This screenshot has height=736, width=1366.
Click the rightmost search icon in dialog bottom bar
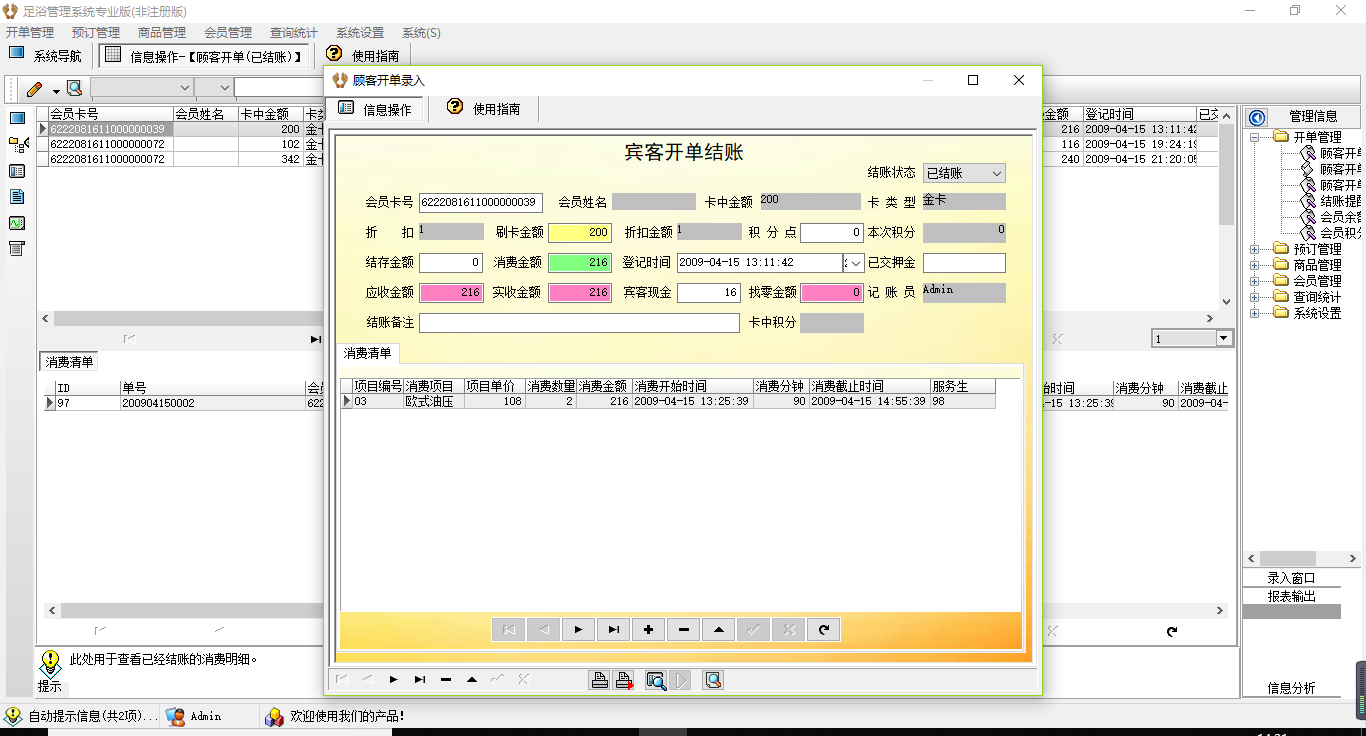[x=713, y=681]
